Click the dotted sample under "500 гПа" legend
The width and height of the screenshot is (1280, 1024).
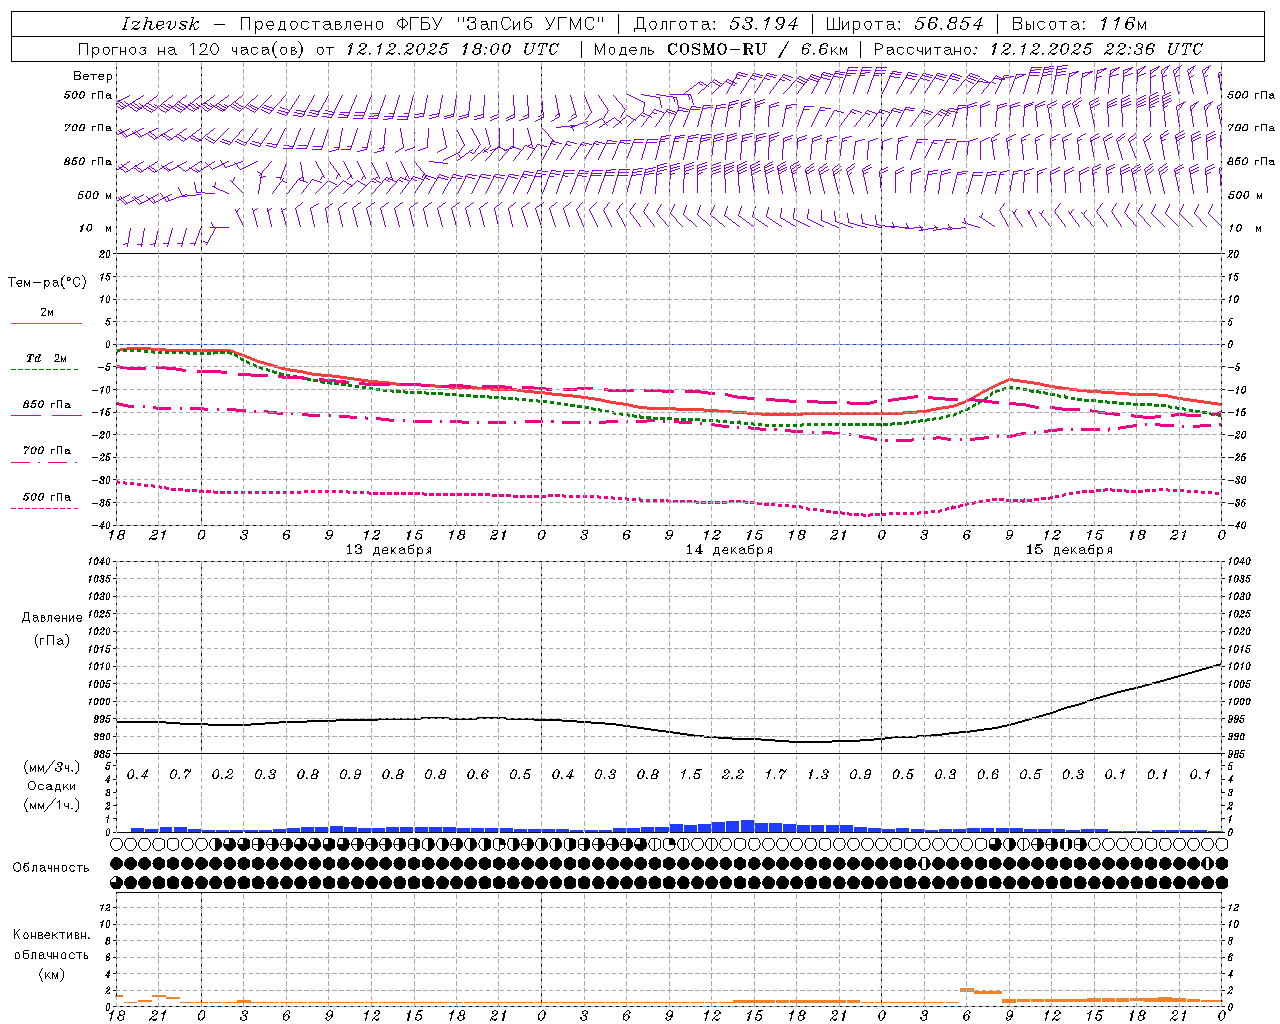pos(45,508)
